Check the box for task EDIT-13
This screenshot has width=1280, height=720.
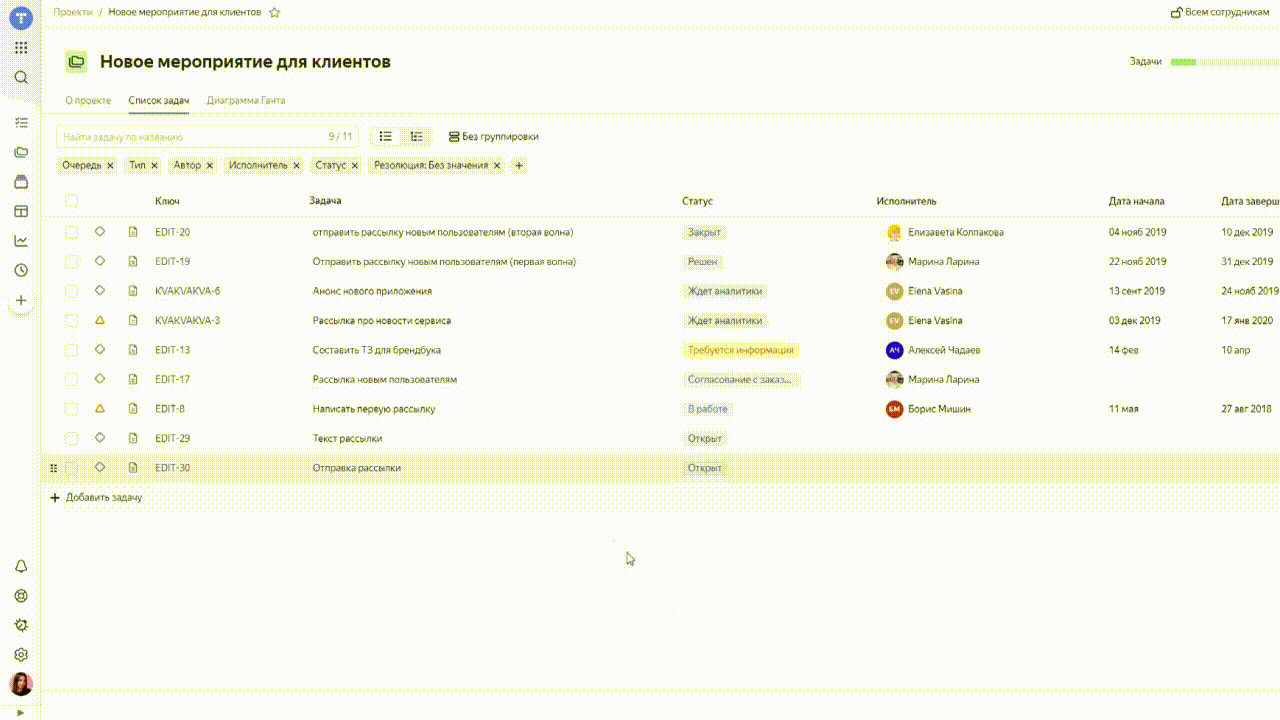pos(71,350)
